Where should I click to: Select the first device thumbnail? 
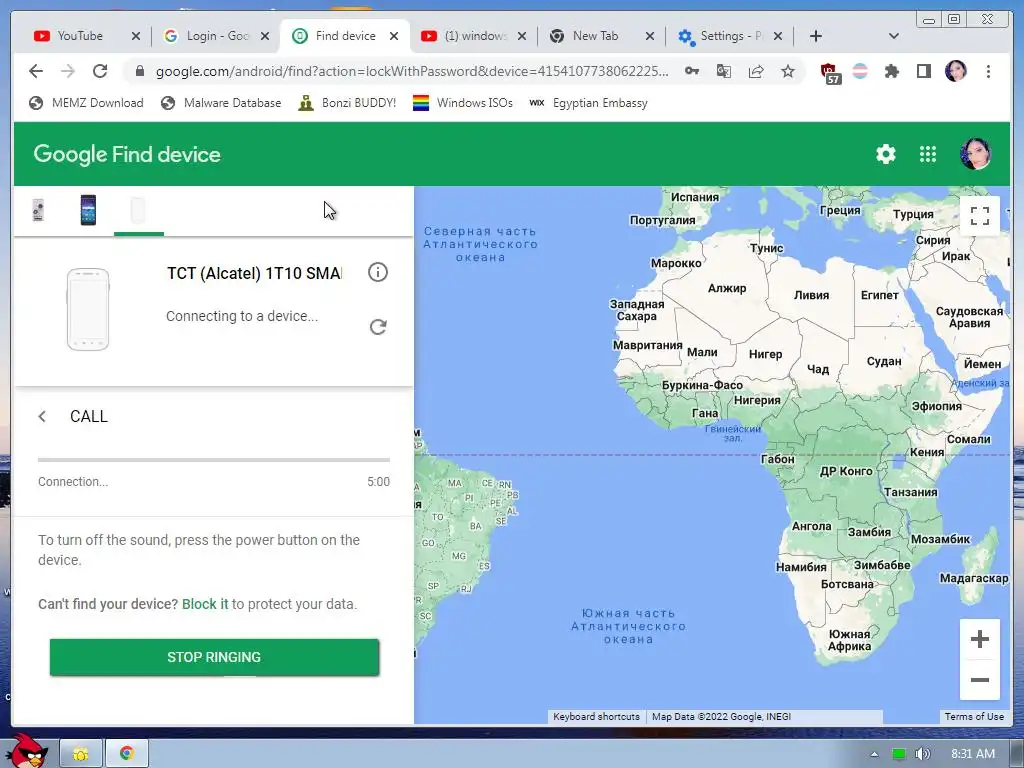click(x=39, y=211)
